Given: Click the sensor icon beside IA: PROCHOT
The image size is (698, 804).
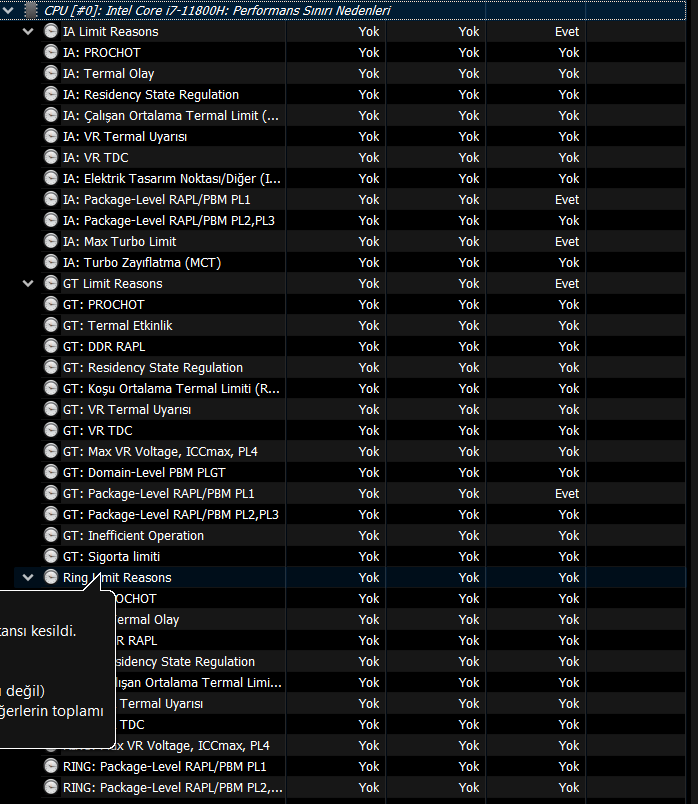Looking at the screenshot, I should (x=51, y=52).
